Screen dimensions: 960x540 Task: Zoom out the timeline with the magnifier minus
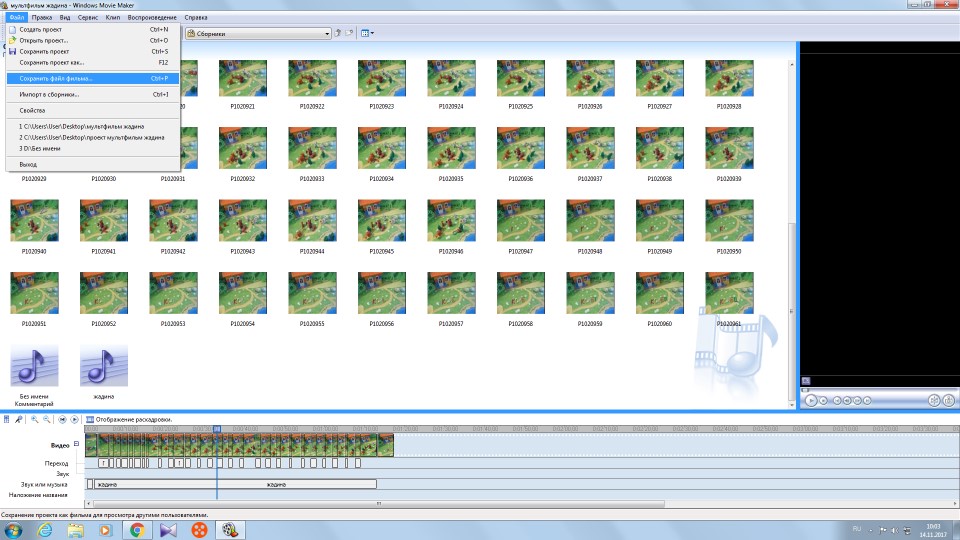pyautogui.click(x=47, y=419)
